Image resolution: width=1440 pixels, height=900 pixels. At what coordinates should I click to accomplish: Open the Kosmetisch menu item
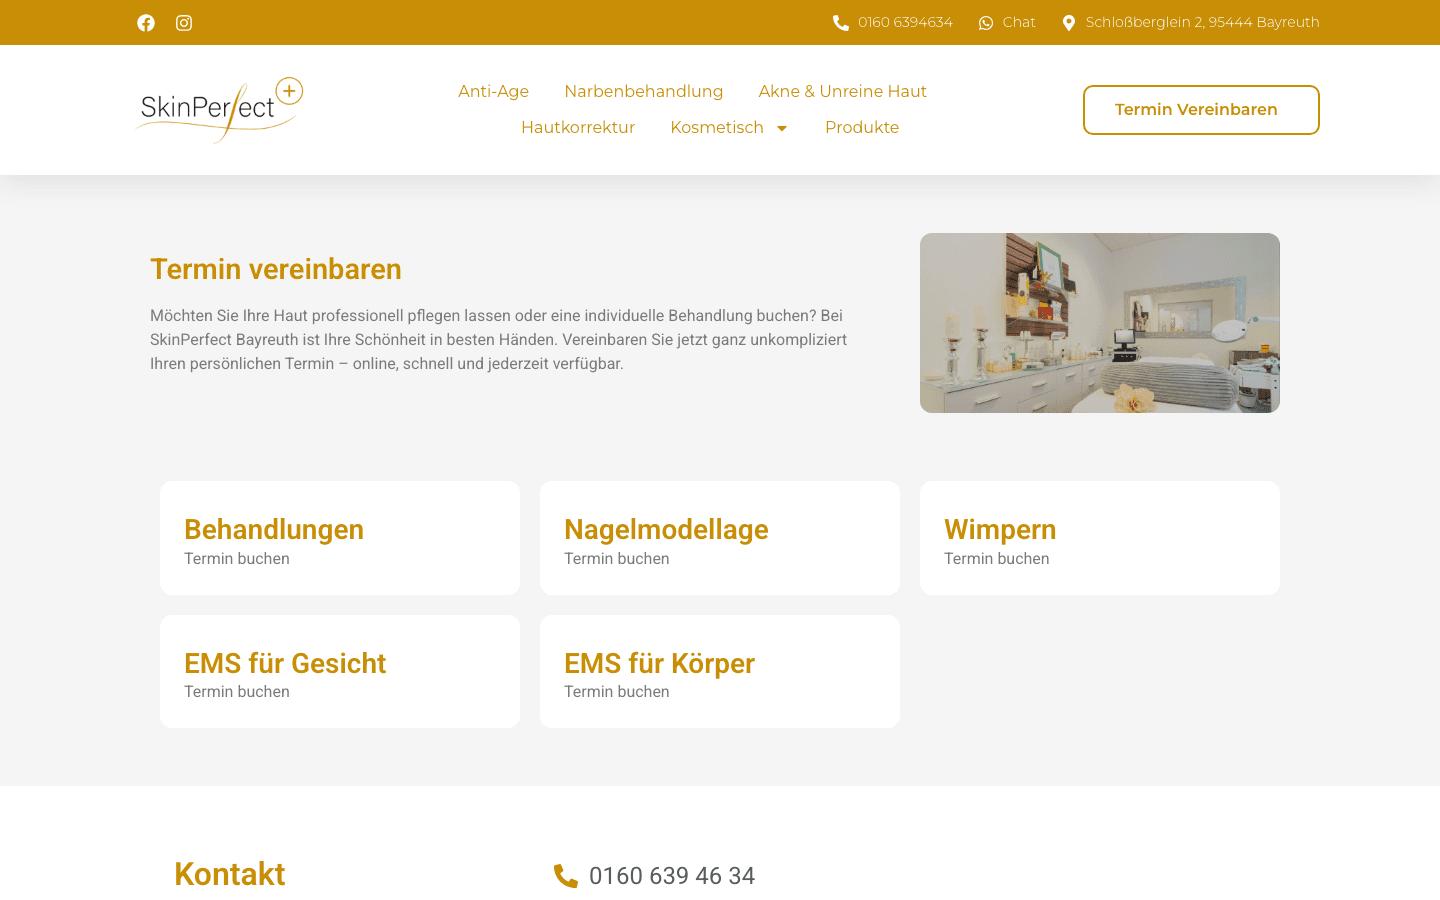717,127
